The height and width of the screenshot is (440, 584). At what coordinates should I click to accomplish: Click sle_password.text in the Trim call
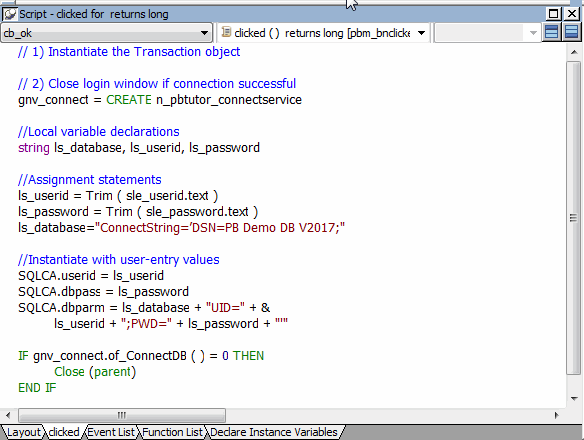[197, 212]
